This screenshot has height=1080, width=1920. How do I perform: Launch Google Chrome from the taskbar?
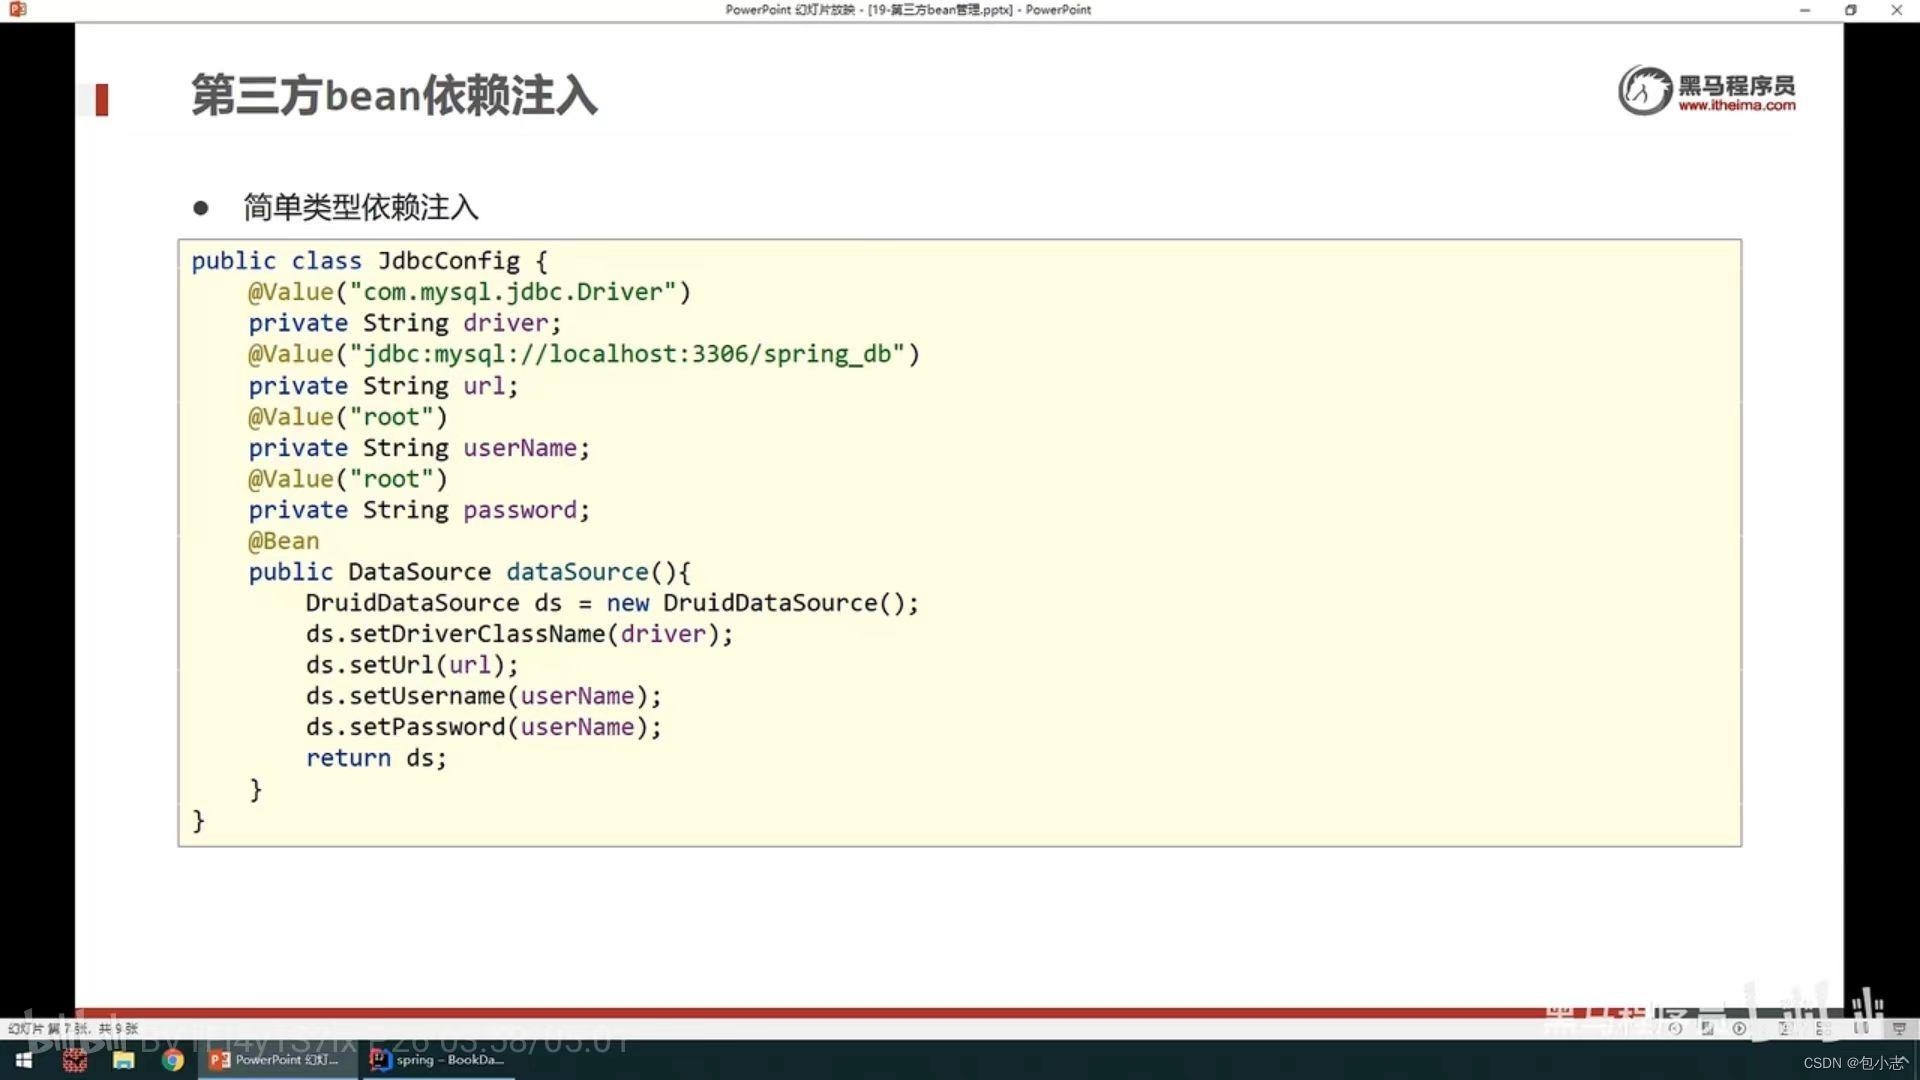173,1060
